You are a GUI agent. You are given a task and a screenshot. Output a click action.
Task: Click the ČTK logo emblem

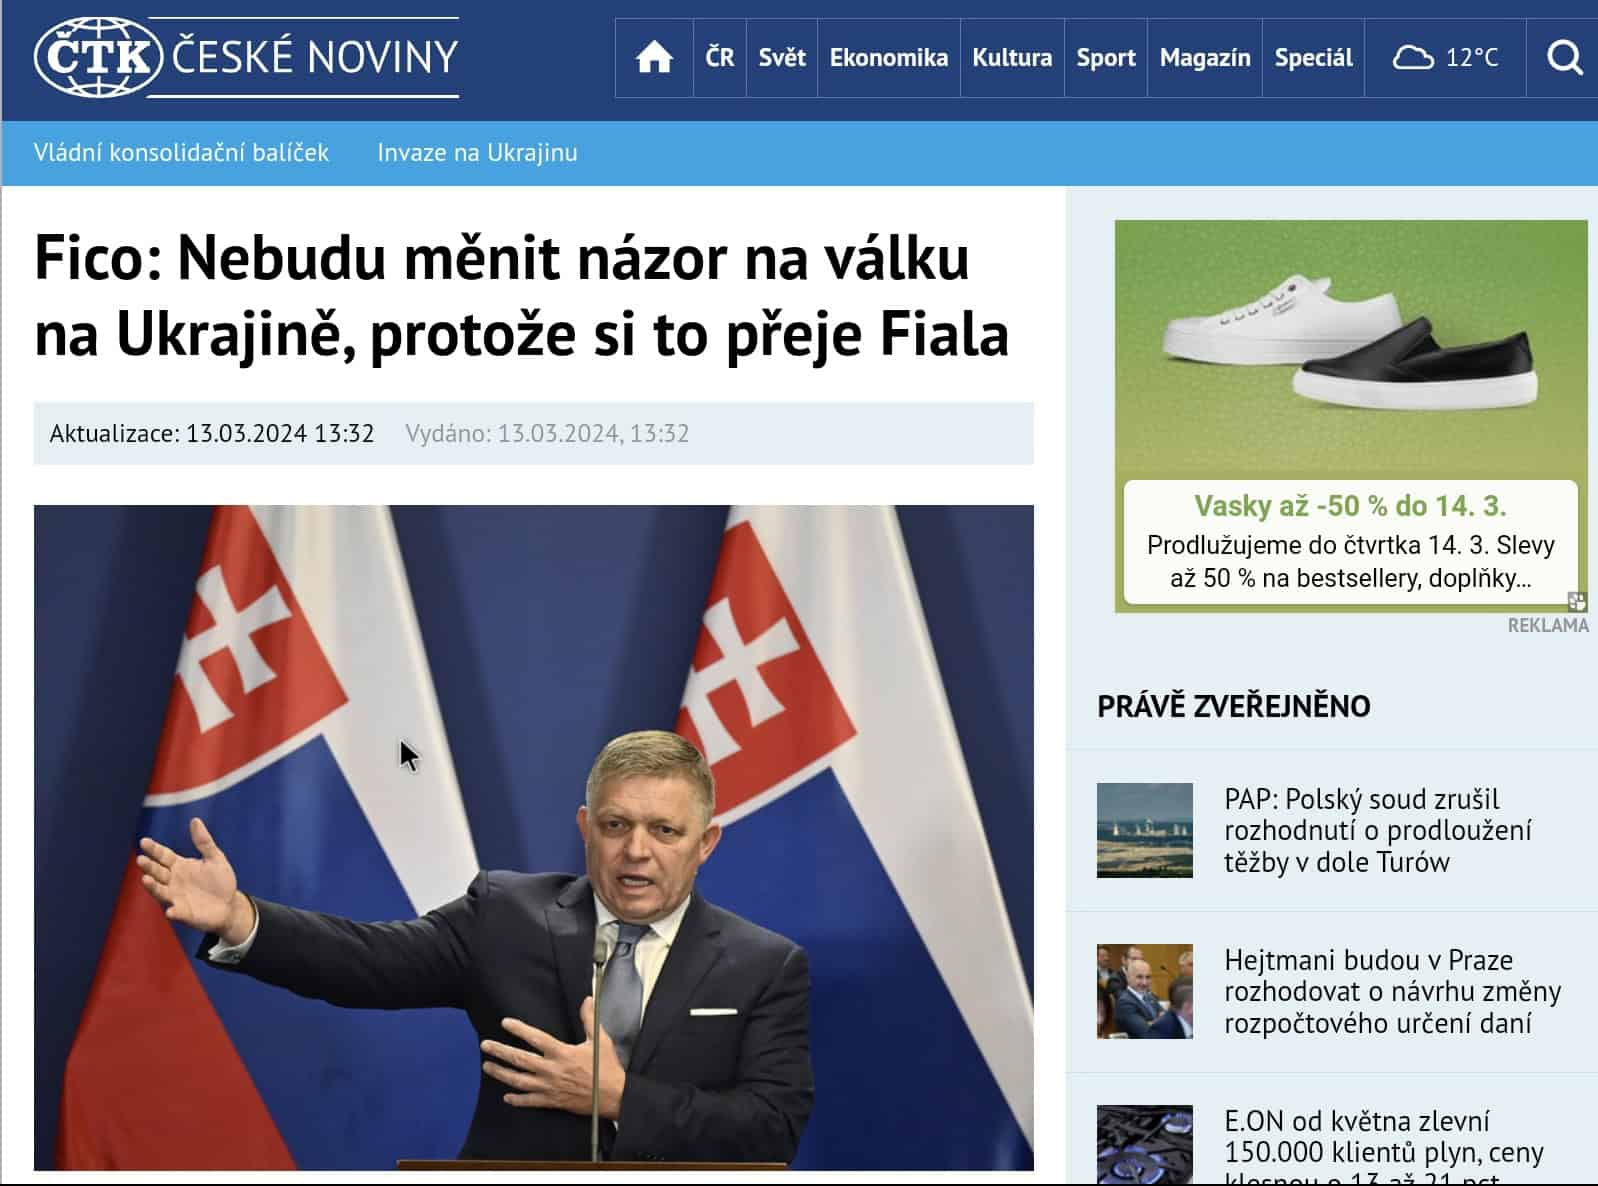98,57
